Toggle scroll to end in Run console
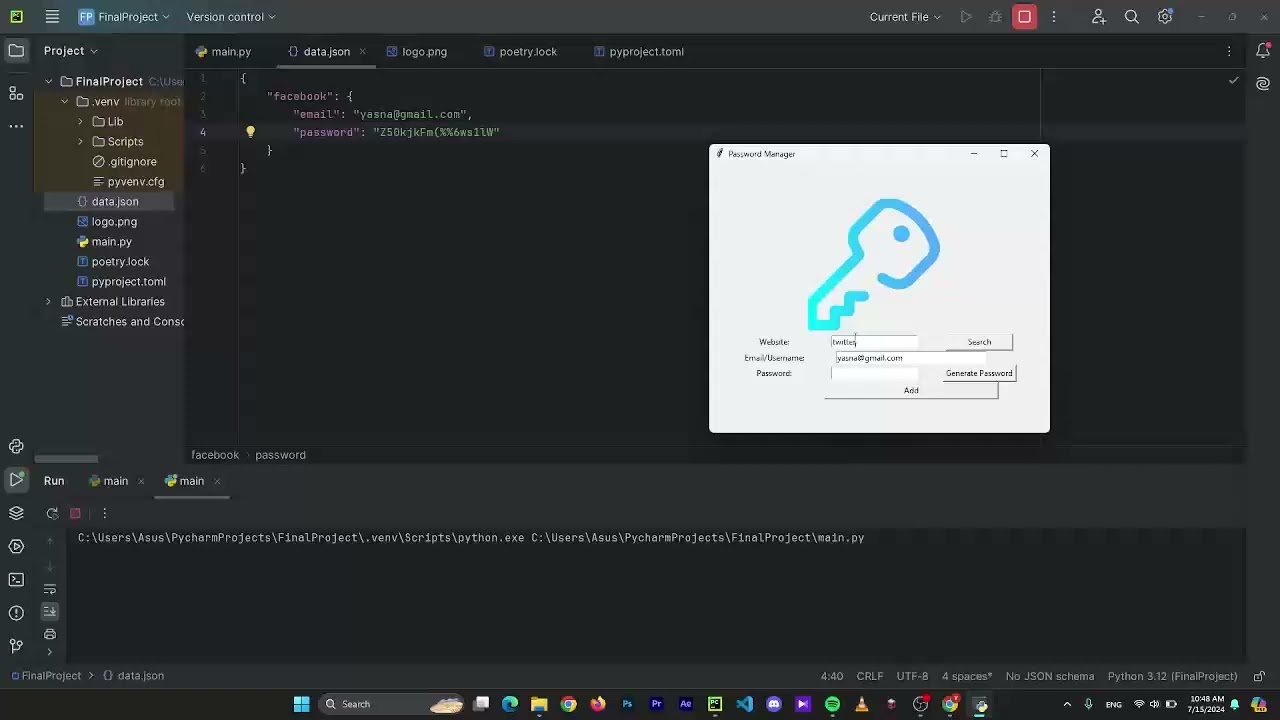The height and width of the screenshot is (720, 1280). tap(50, 611)
